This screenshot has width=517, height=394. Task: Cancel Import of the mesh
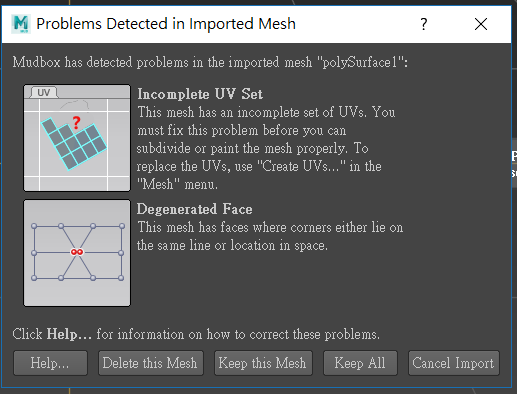454,363
